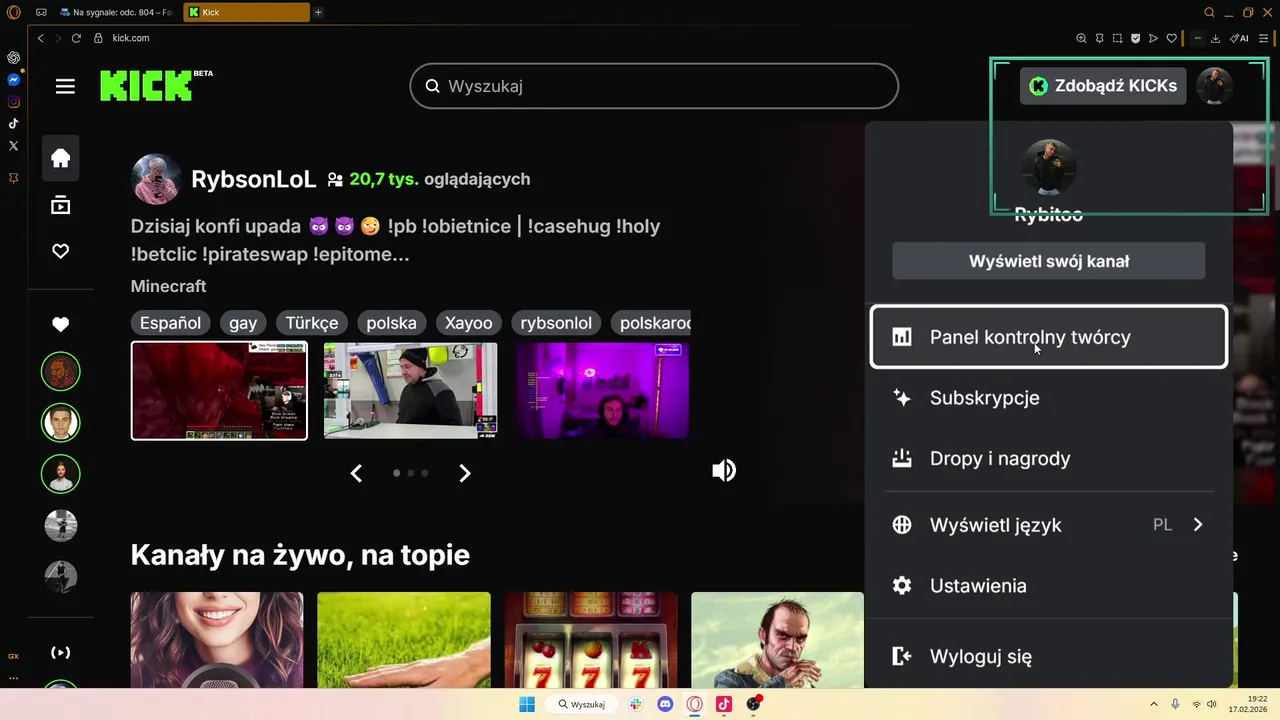Screen dimensions: 1280x720
Task: Open the AI tool in browser toolbar
Action: pos(1239,38)
